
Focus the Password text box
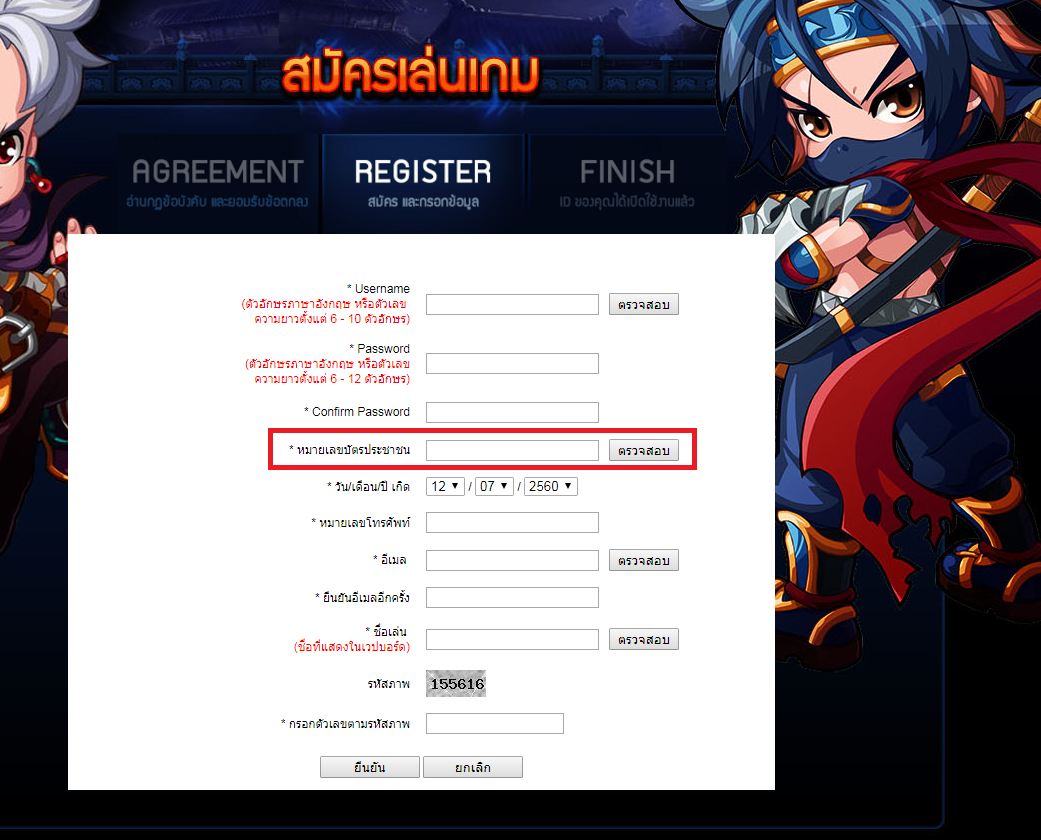(512, 364)
